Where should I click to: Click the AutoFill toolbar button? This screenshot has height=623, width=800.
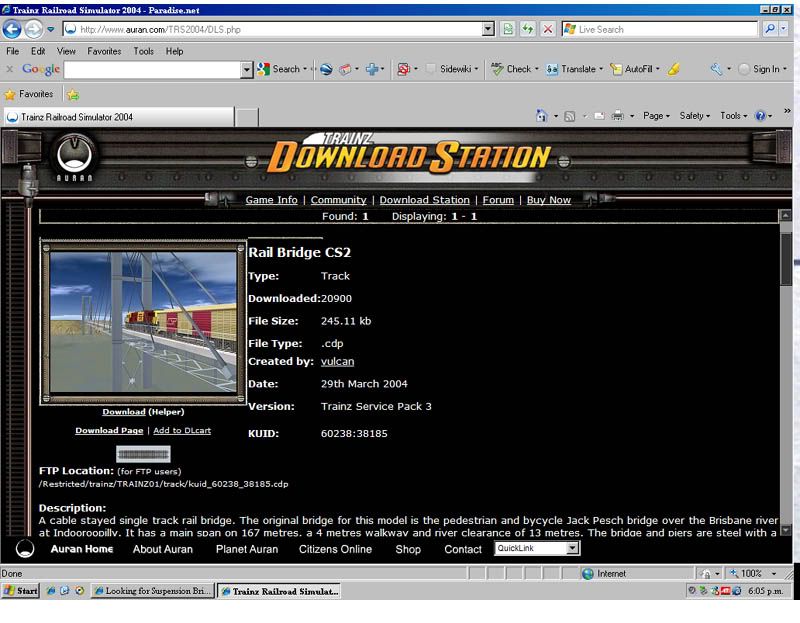tap(635, 69)
